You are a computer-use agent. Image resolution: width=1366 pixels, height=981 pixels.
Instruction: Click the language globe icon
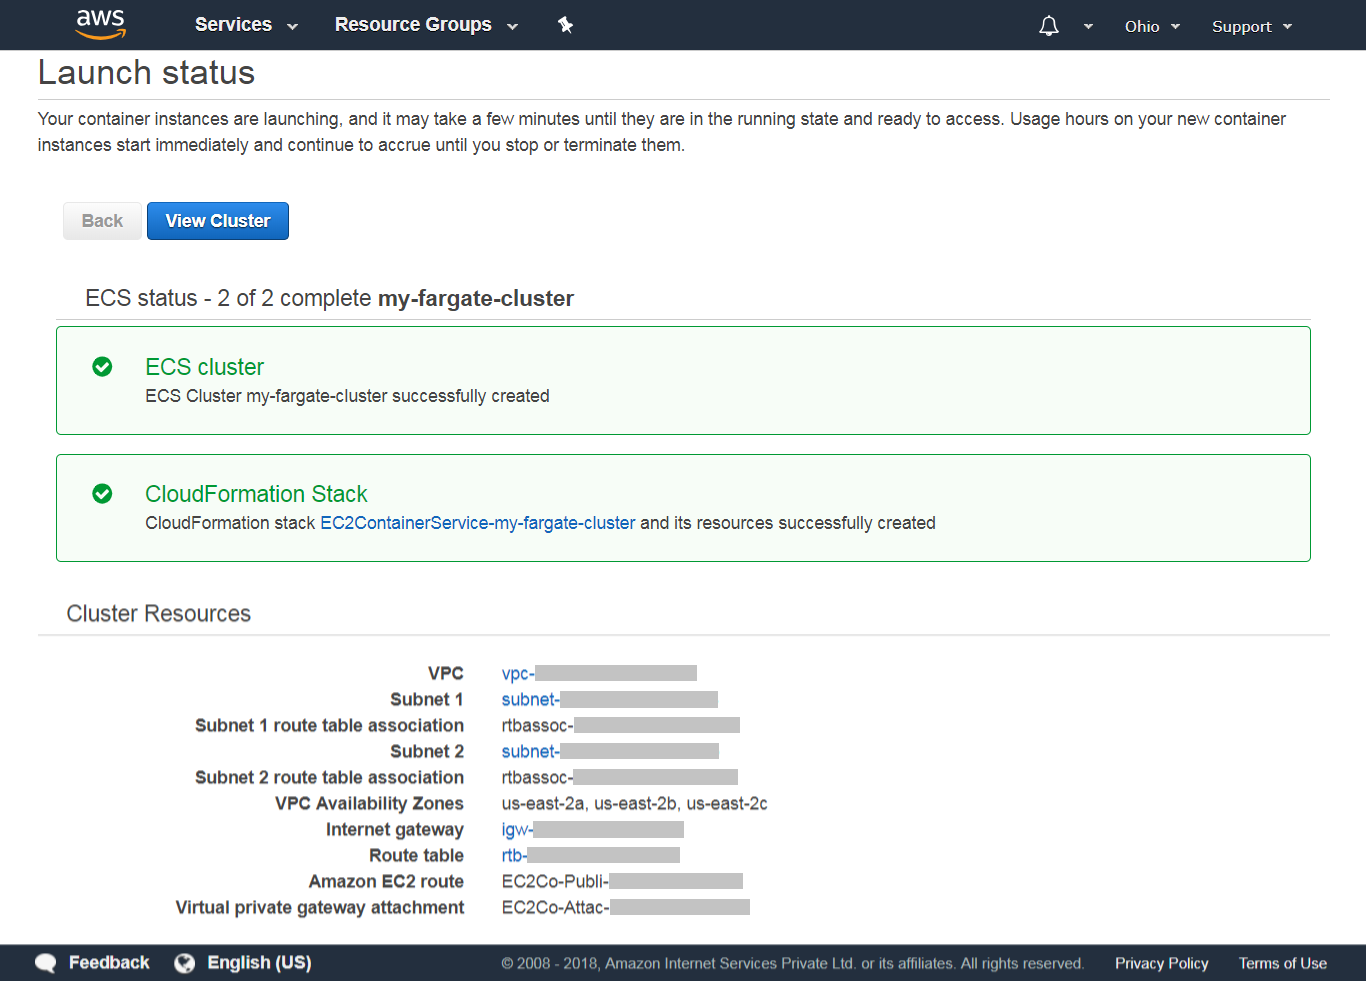pyautogui.click(x=184, y=963)
